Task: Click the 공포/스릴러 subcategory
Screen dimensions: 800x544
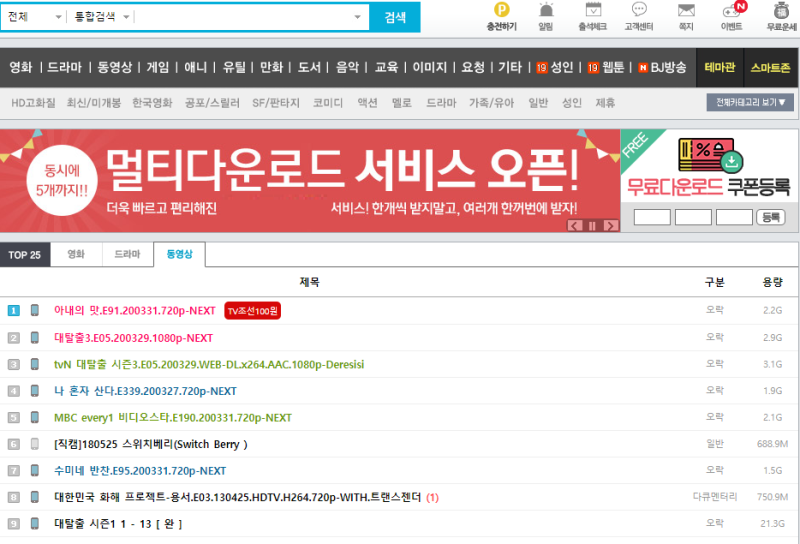Action: pos(212,103)
